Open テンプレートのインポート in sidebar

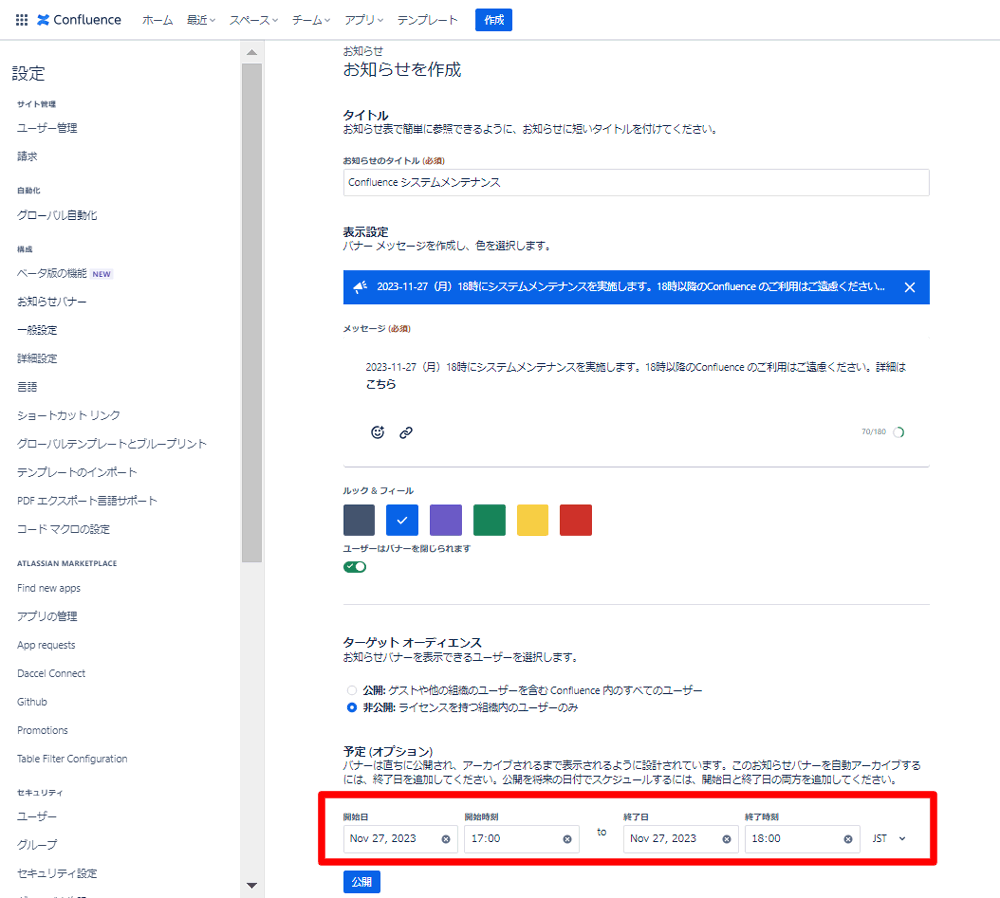point(77,472)
